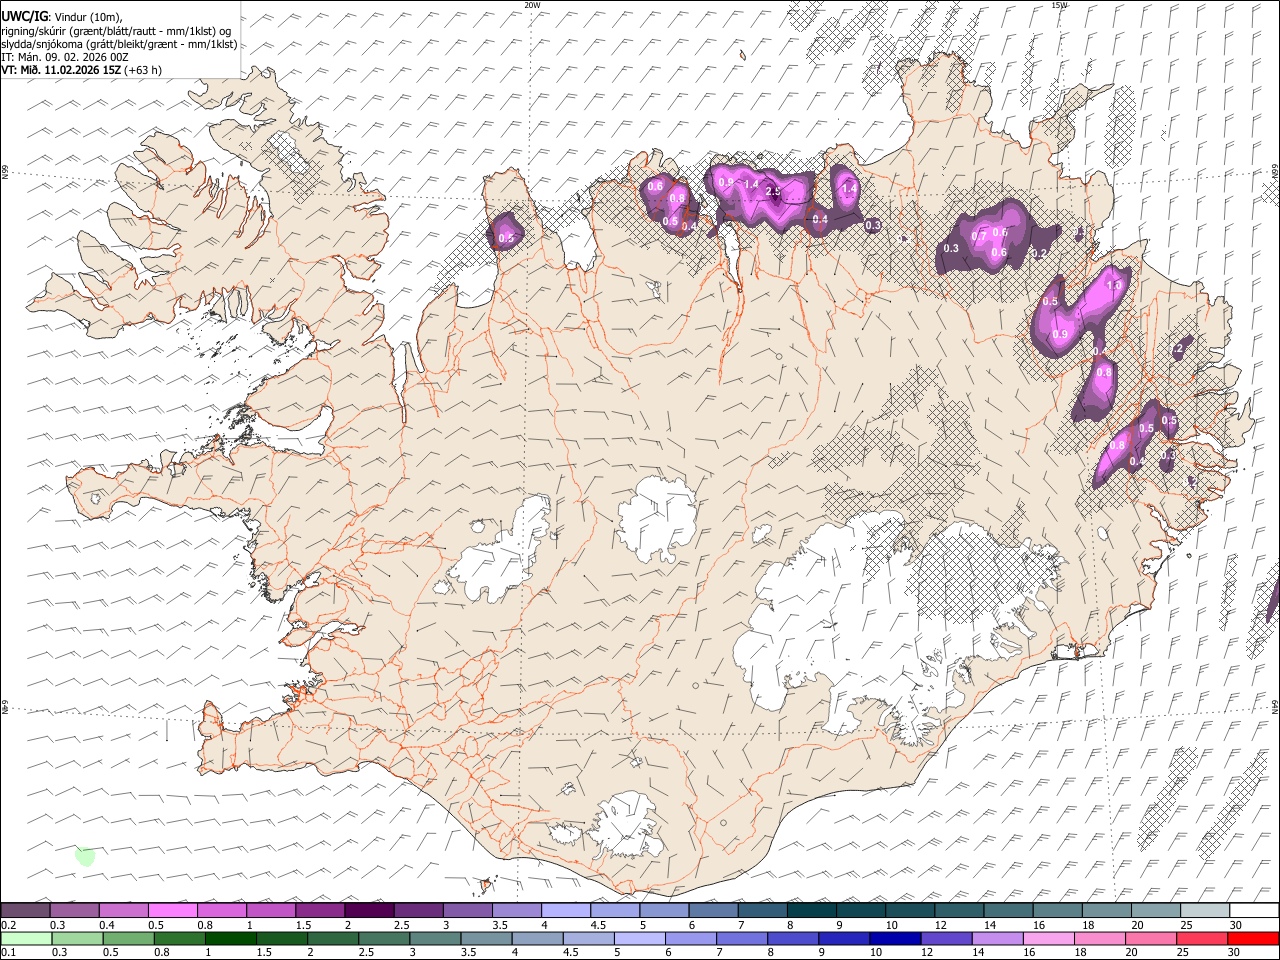The image size is (1280, 960).
Task: Pick the rain scale swatch starting at 0.1
Action: click(26, 938)
